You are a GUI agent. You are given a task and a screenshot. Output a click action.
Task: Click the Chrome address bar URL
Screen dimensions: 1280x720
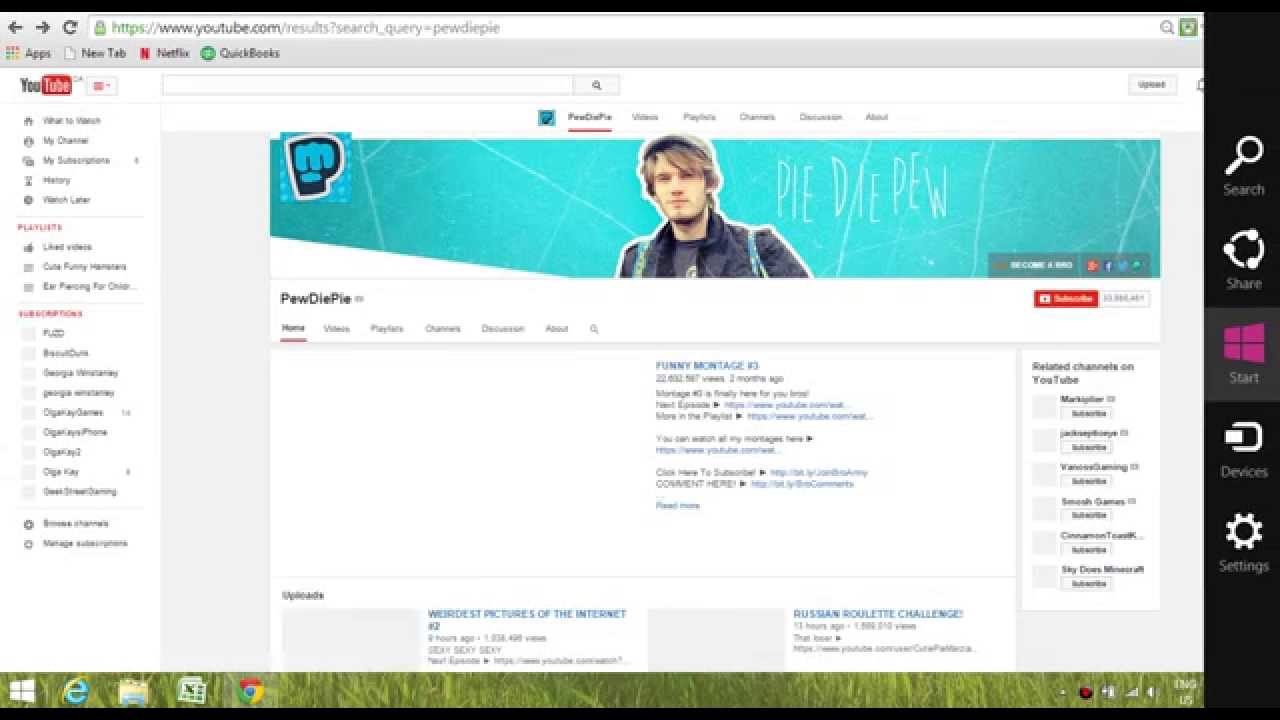pyautogui.click(x=305, y=28)
